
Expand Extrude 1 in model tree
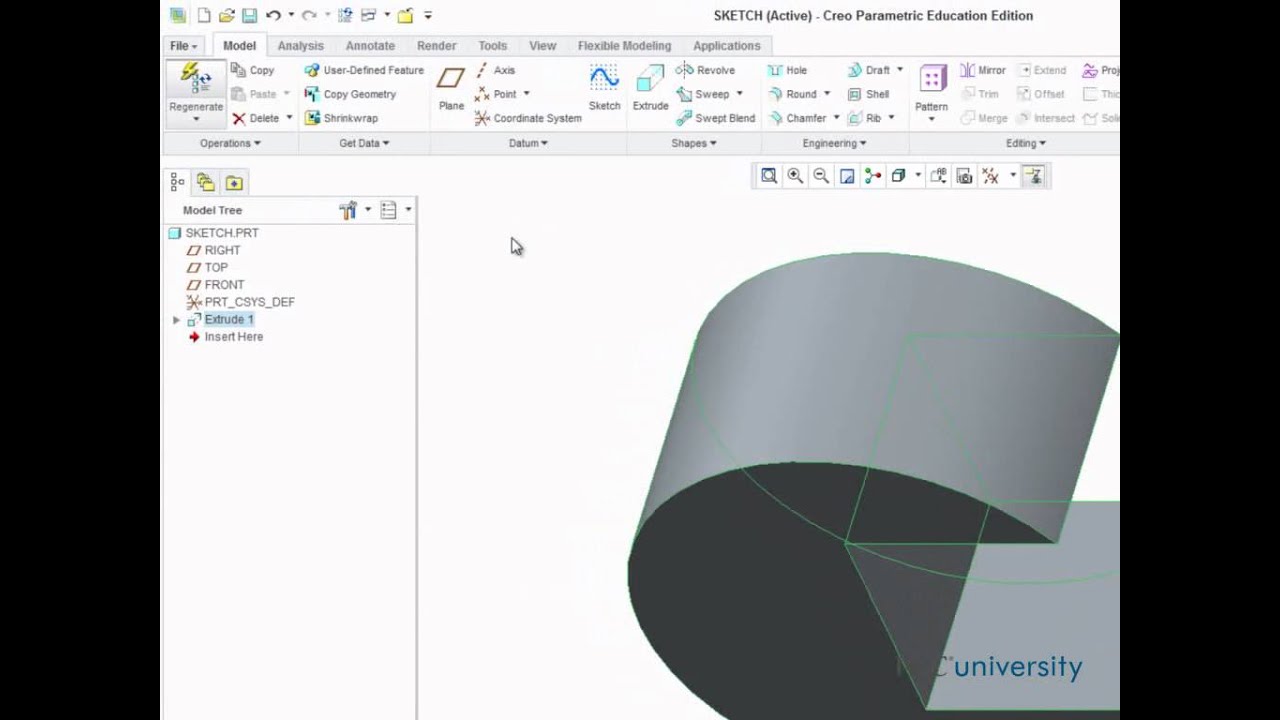click(177, 320)
